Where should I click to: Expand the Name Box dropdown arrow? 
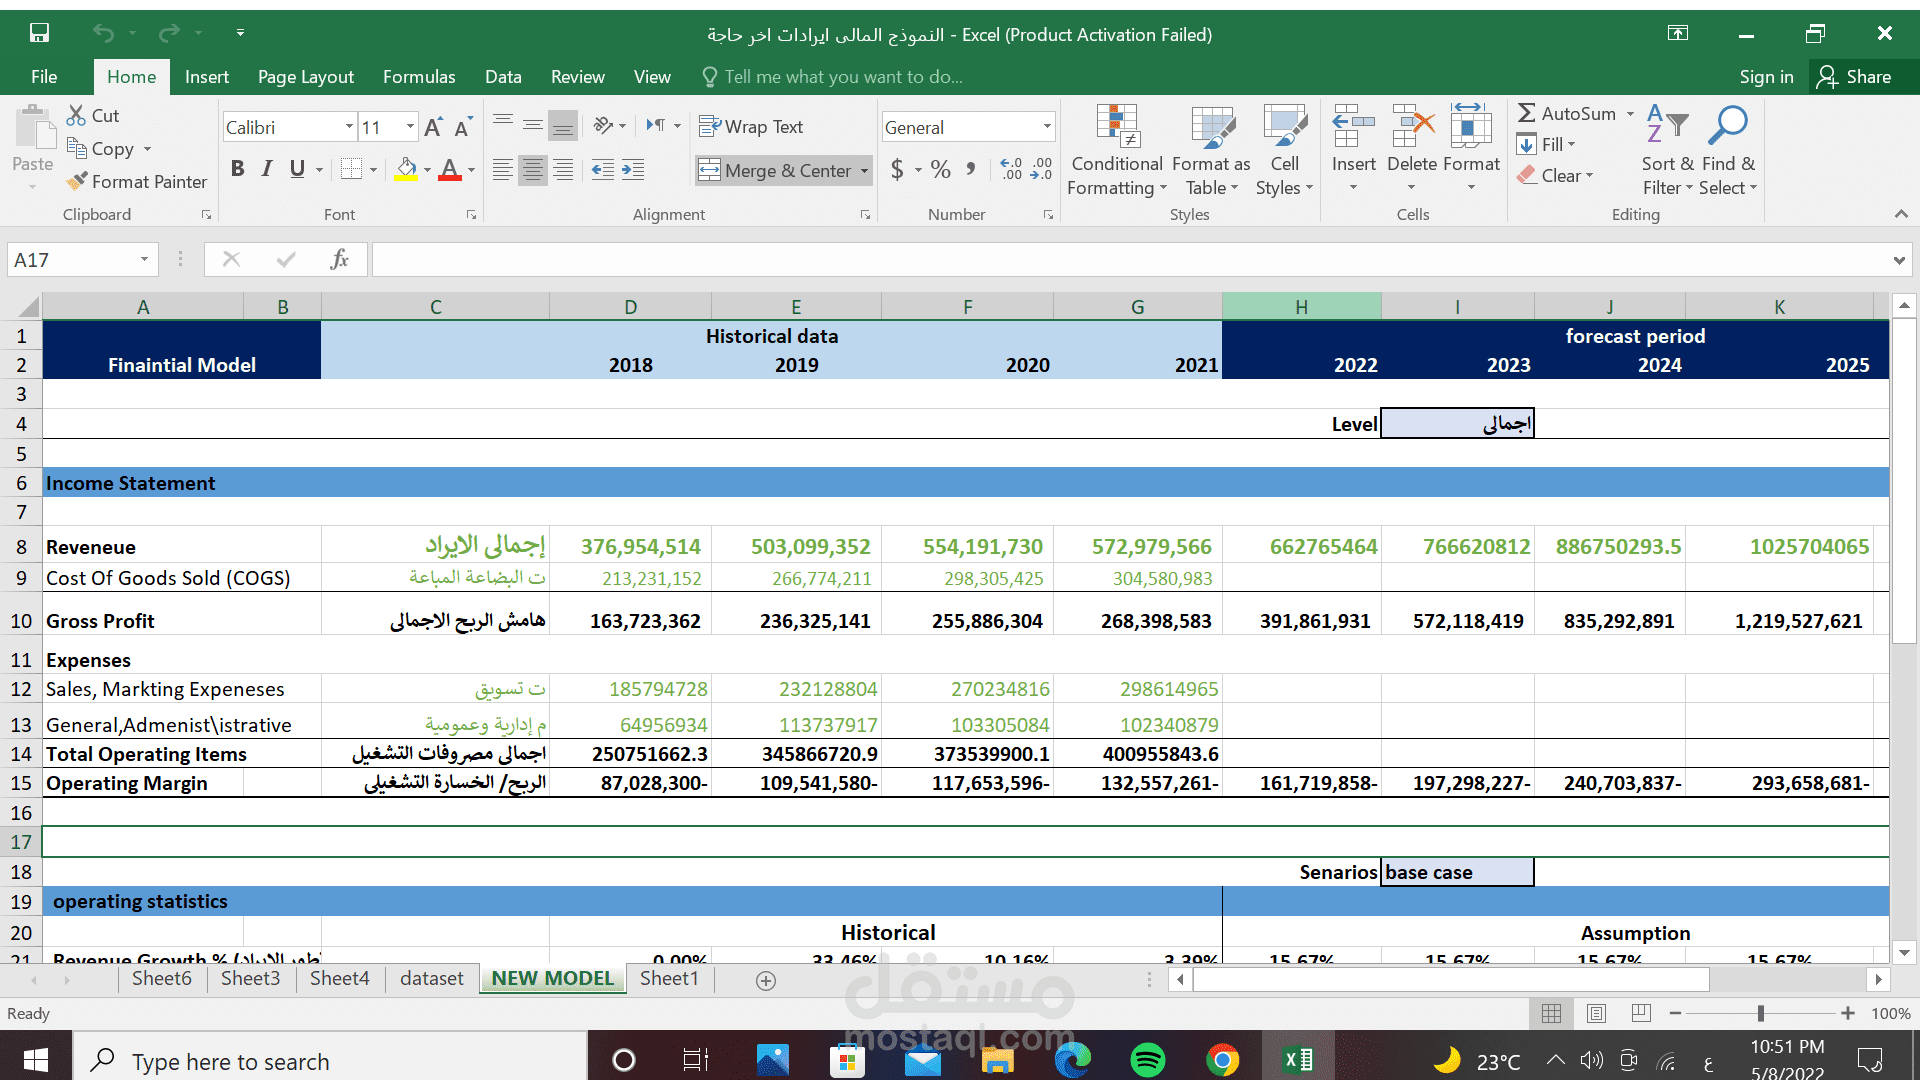coord(144,260)
